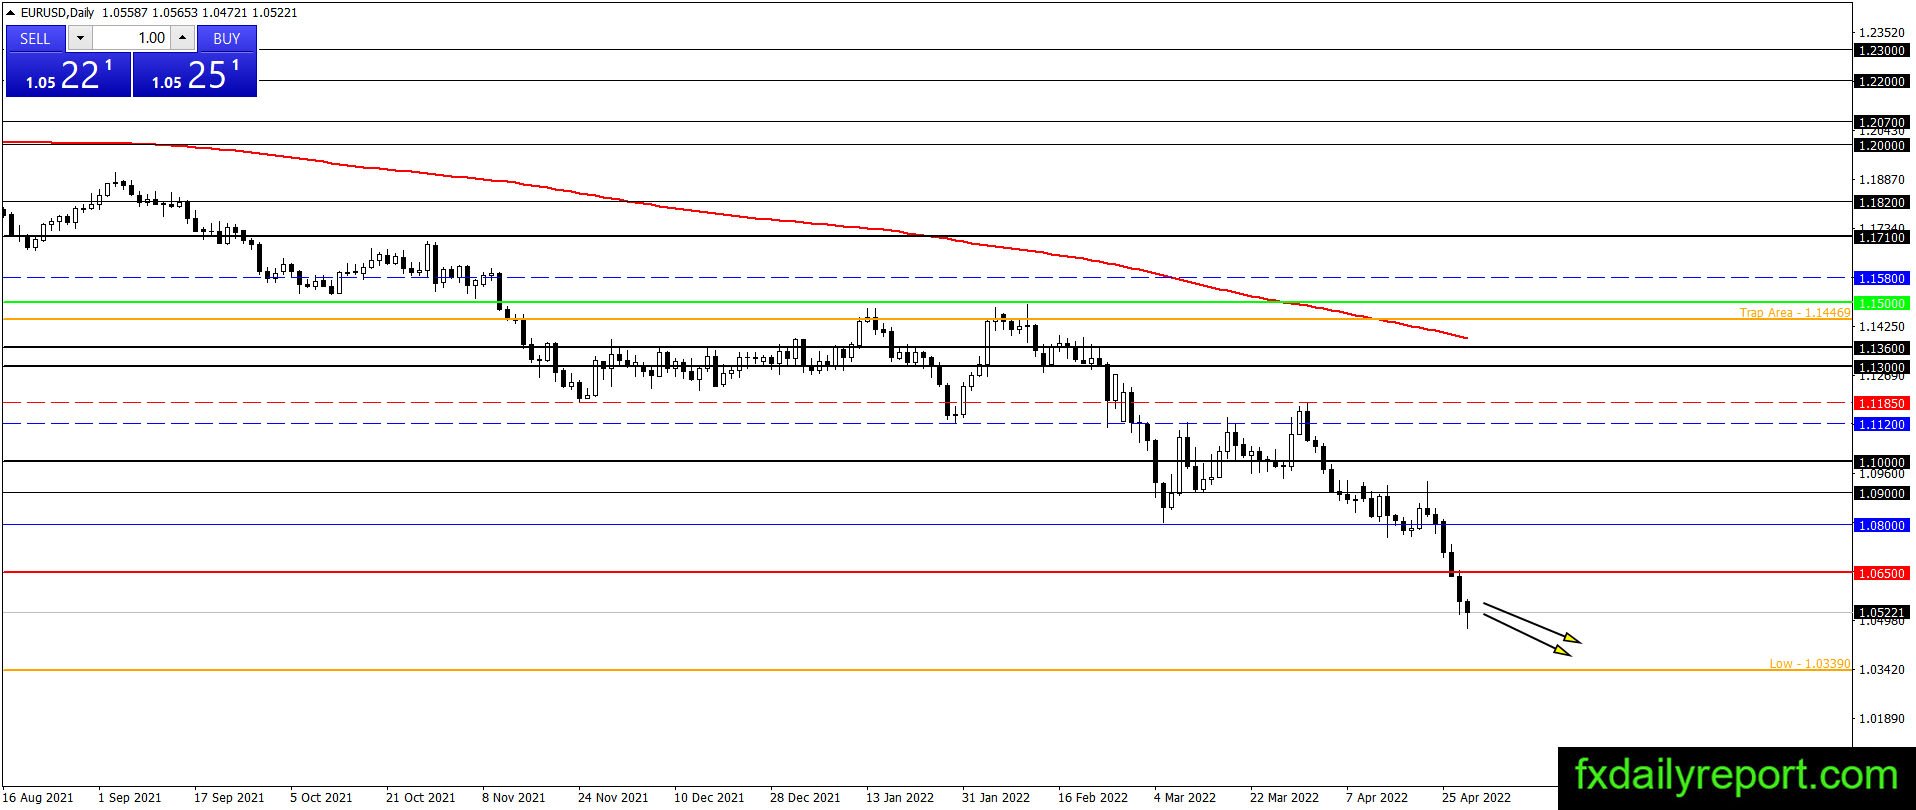
Task: Select the green 1.15000 price level label
Action: [1881, 303]
